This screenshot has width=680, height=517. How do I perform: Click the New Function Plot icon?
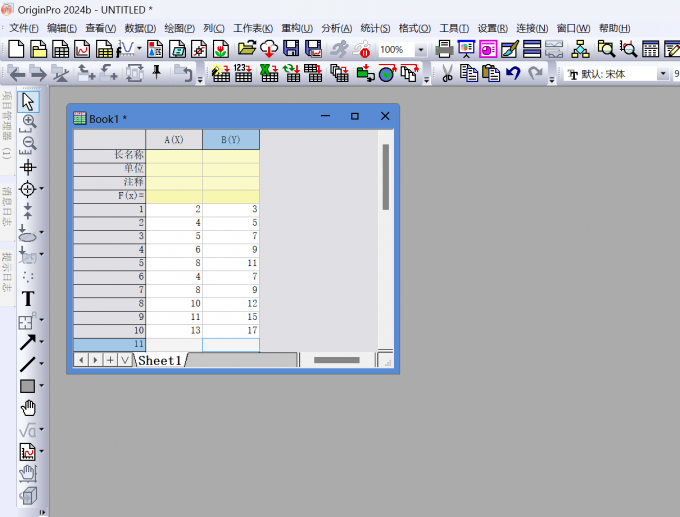(x=126, y=49)
